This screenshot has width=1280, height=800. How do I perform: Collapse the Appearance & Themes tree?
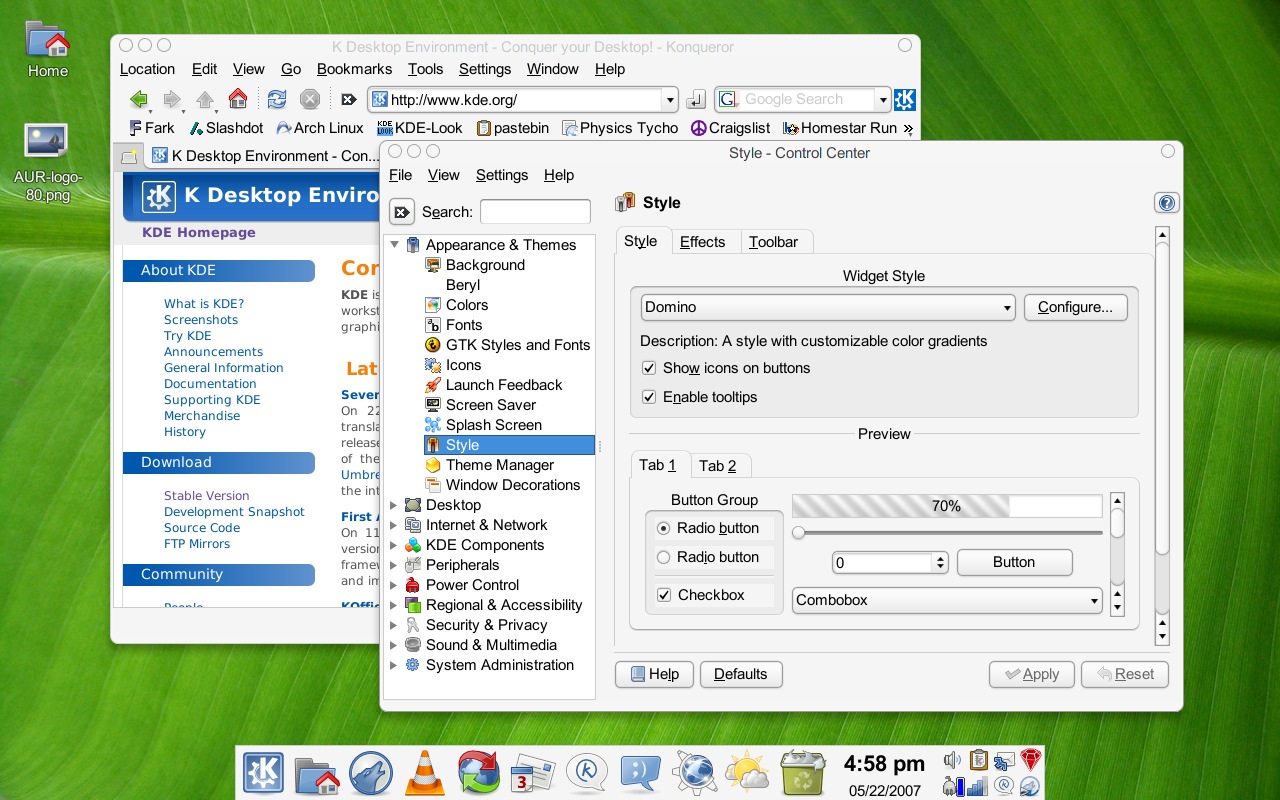point(394,245)
